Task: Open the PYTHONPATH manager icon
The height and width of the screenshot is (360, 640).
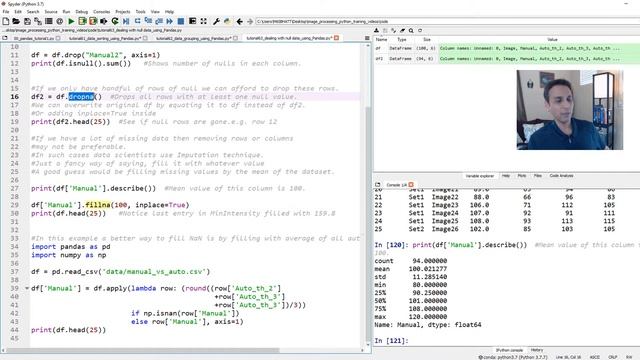Action: (227, 21)
